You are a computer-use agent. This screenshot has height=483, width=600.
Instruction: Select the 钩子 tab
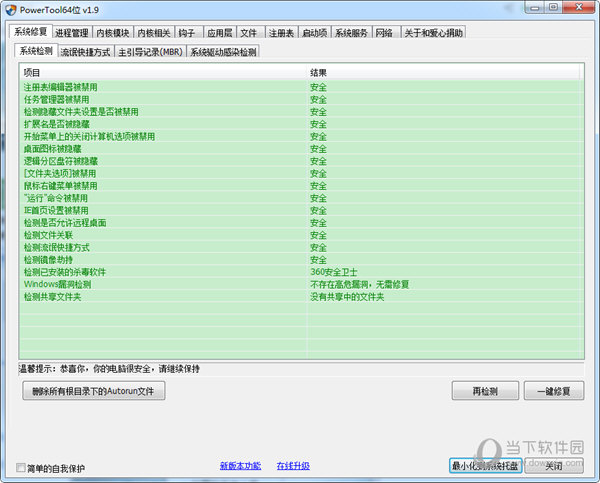188,33
